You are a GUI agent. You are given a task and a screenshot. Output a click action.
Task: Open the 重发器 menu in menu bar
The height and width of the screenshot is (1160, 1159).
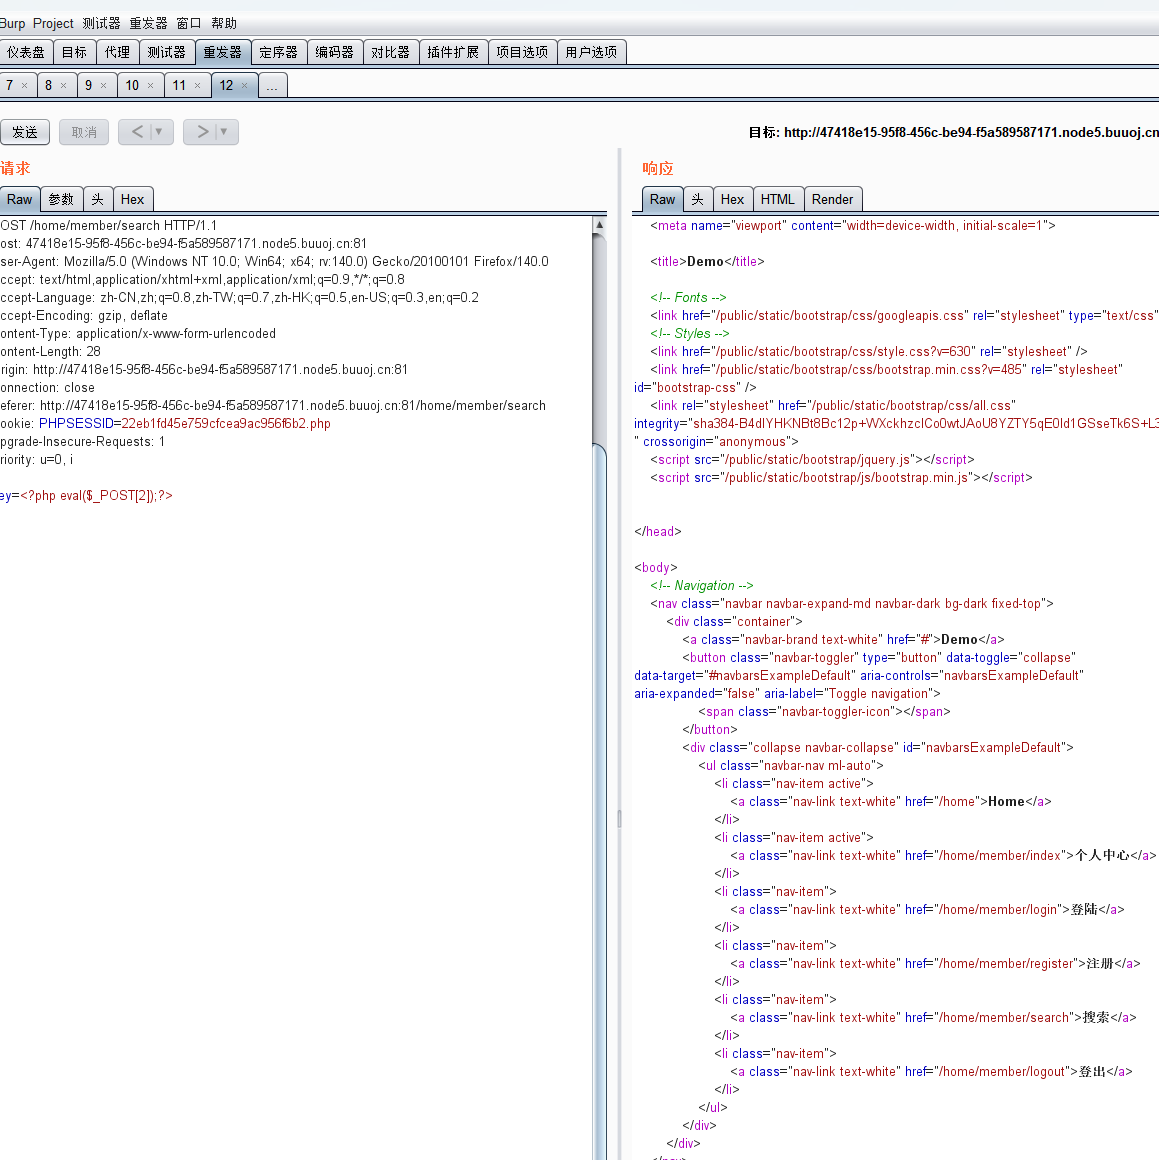pos(149,23)
